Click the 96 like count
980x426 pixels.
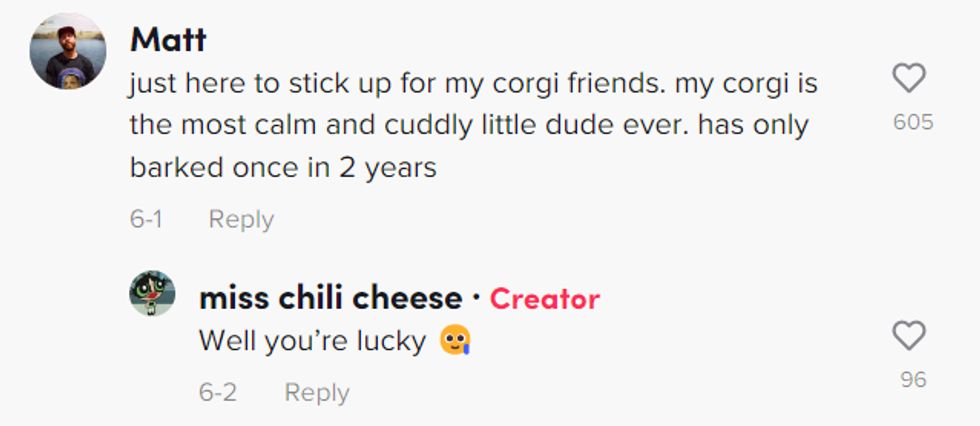(x=913, y=380)
